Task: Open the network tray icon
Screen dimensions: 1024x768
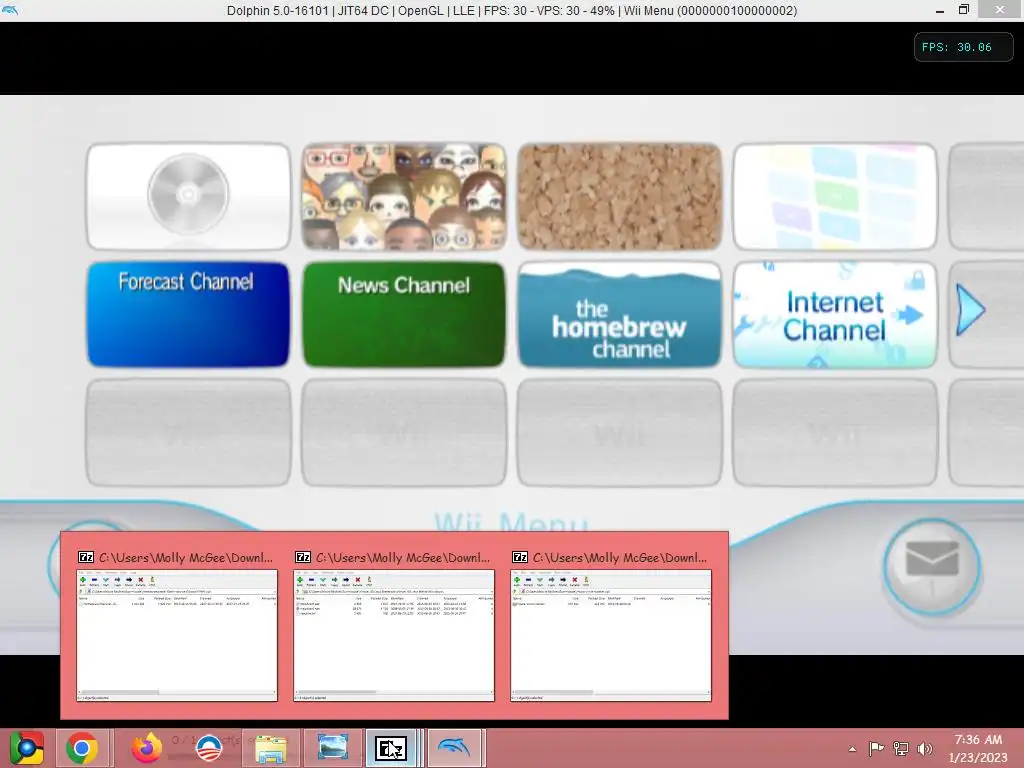Action: [901, 748]
